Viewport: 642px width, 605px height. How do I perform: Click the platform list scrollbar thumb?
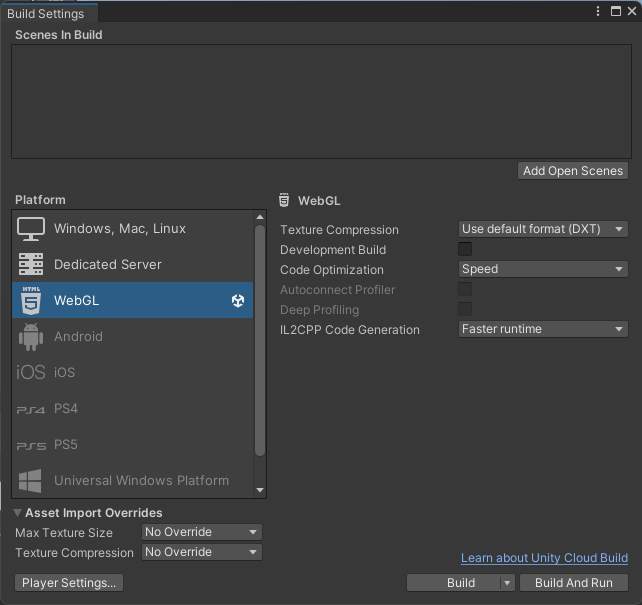pos(260,340)
